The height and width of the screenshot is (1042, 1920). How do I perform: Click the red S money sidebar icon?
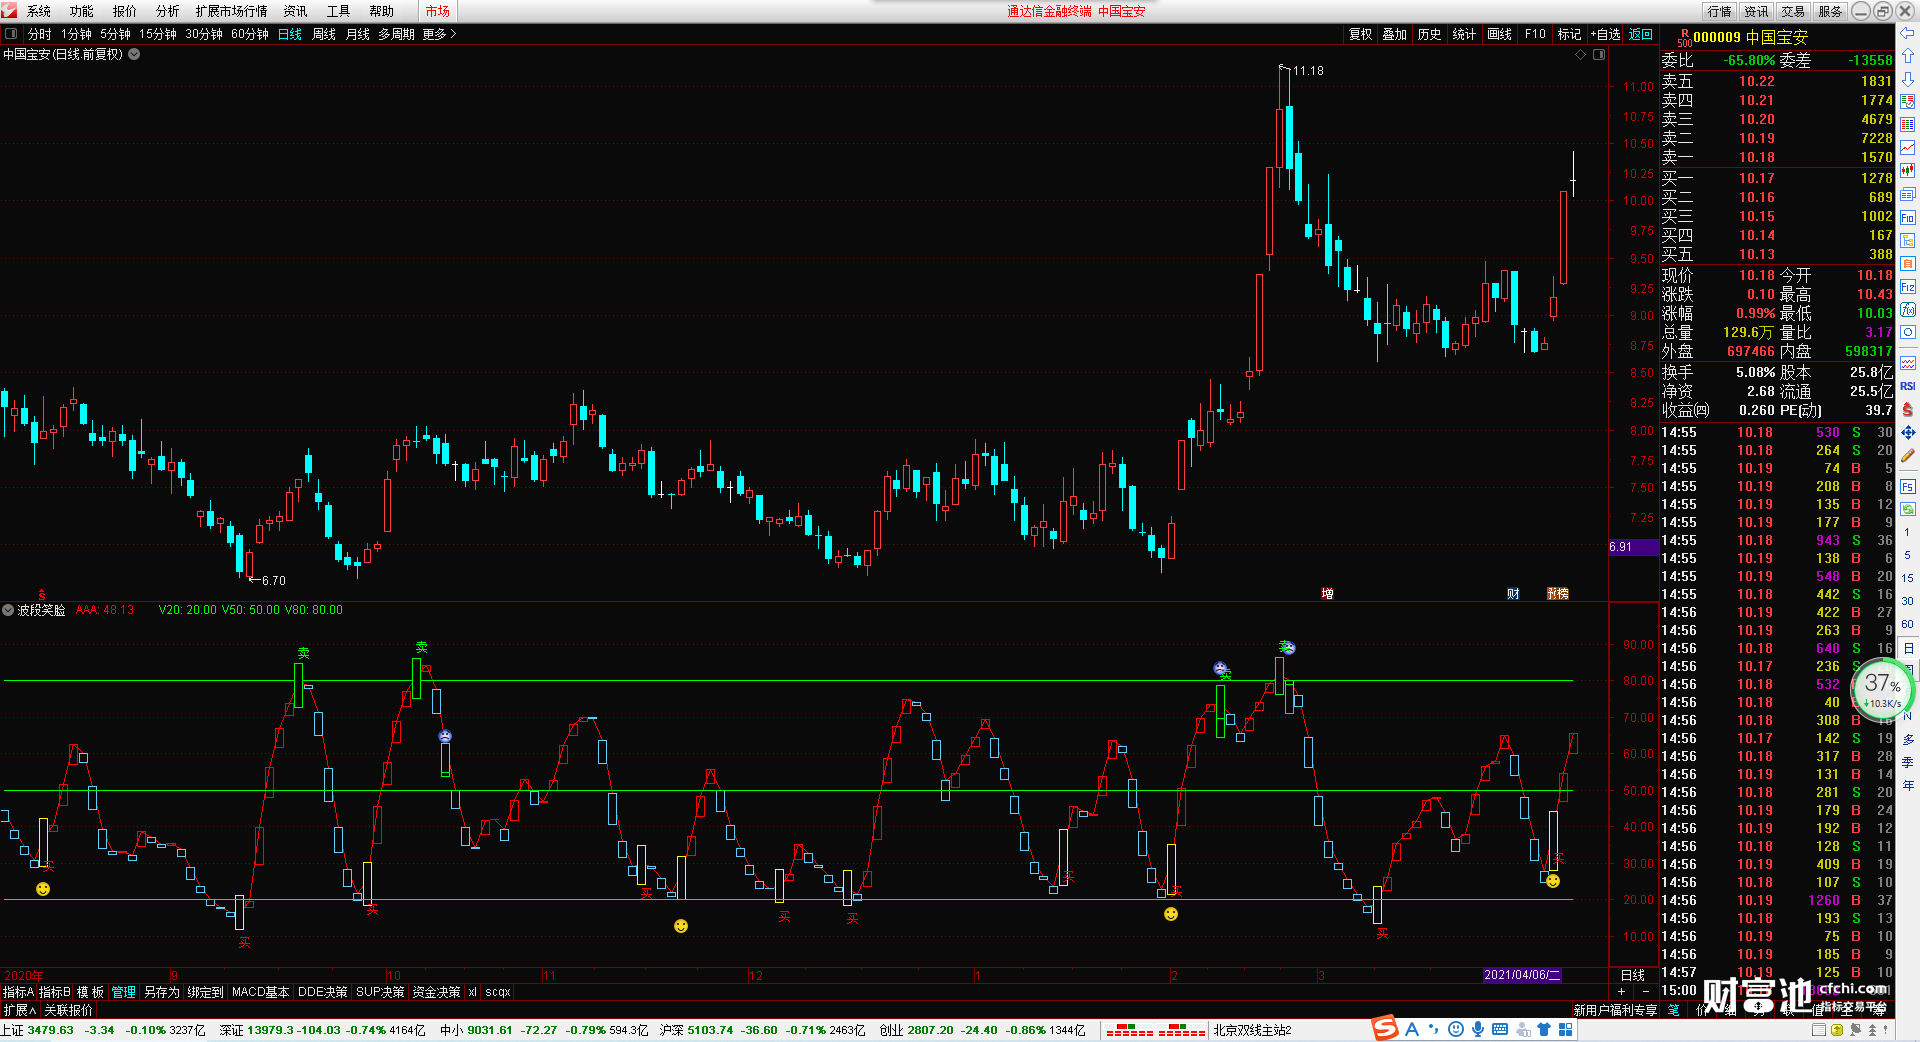(x=1908, y=410)
